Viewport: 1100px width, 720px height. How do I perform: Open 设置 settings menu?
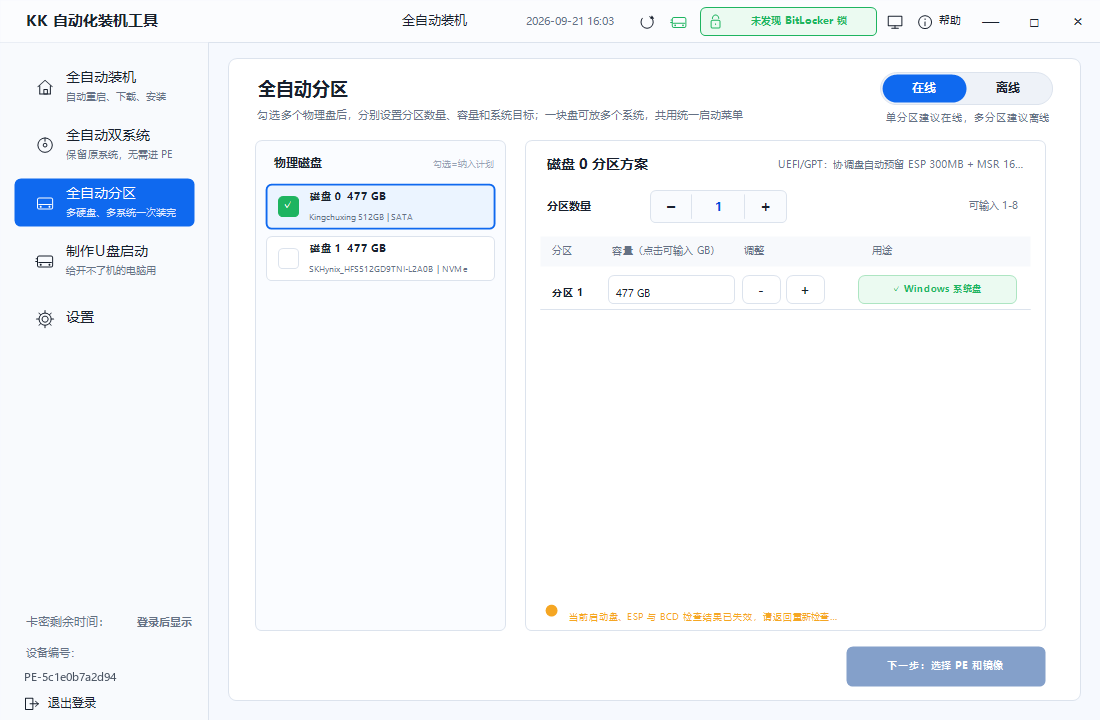105,318
